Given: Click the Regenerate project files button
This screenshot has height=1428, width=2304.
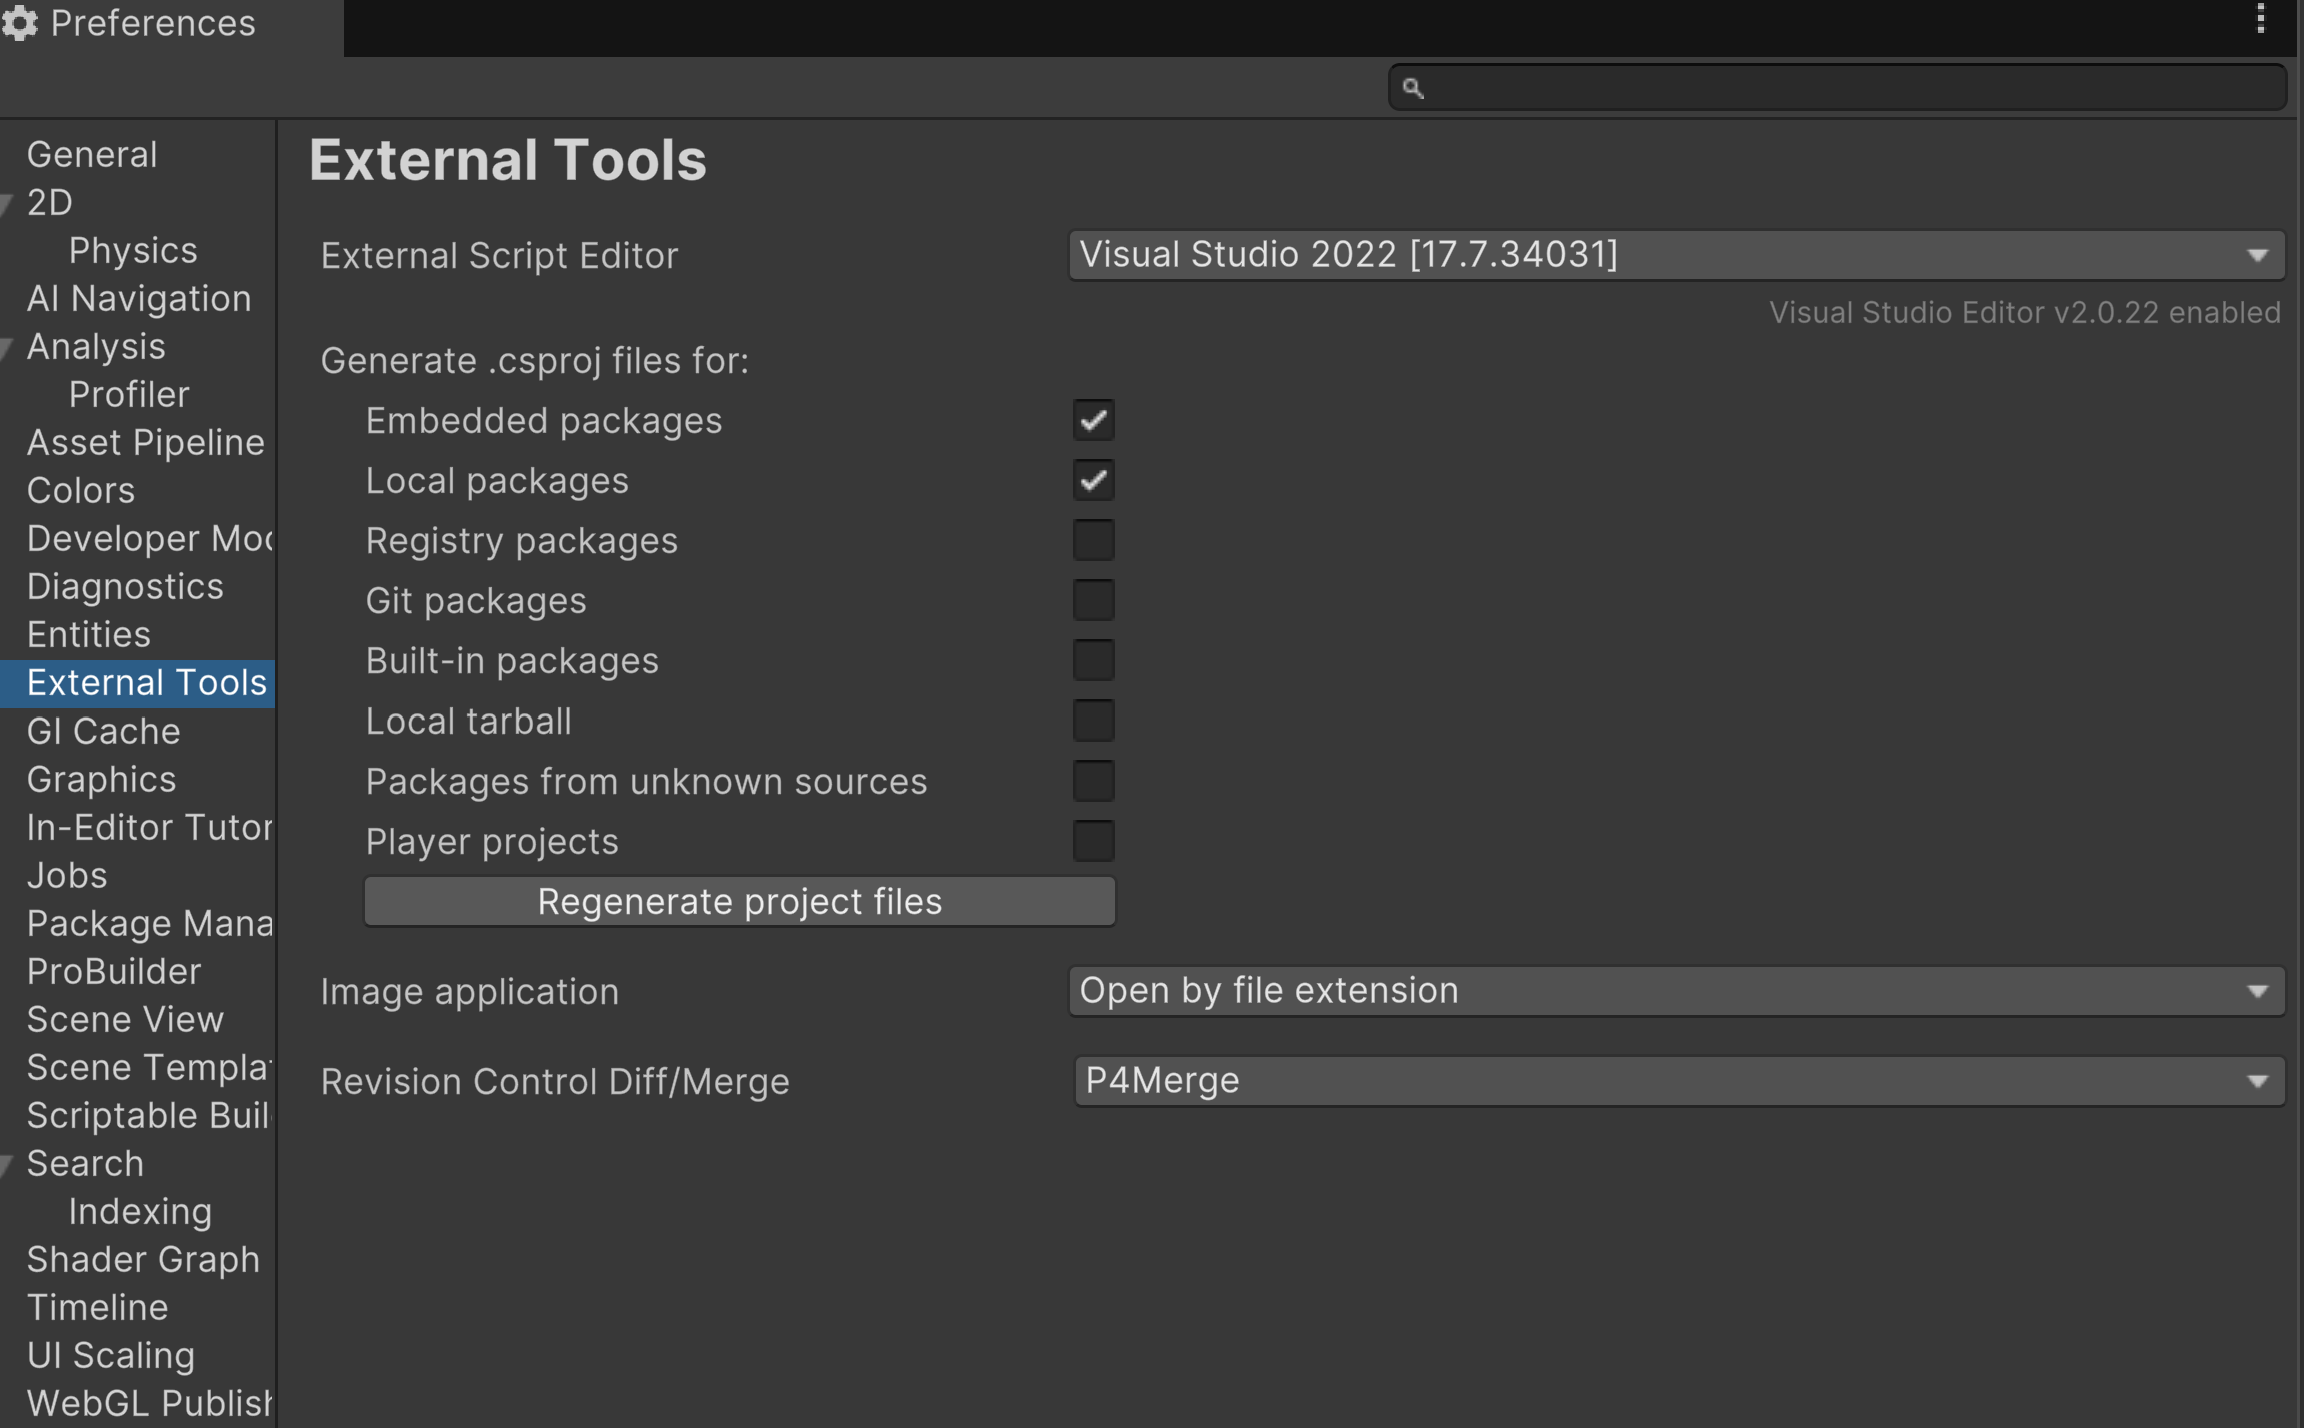Looking at the screenshot, I should click(x=738, y=900).
